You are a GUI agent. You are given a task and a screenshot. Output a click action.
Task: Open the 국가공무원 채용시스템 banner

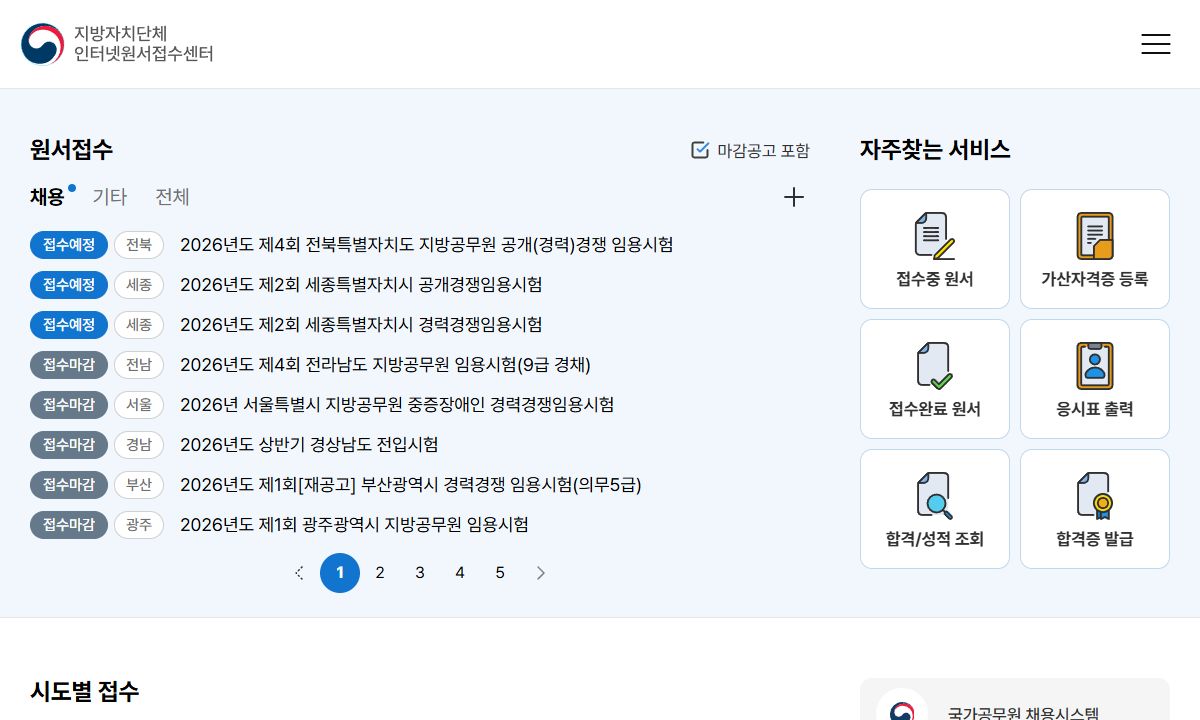click(1015, 700)
